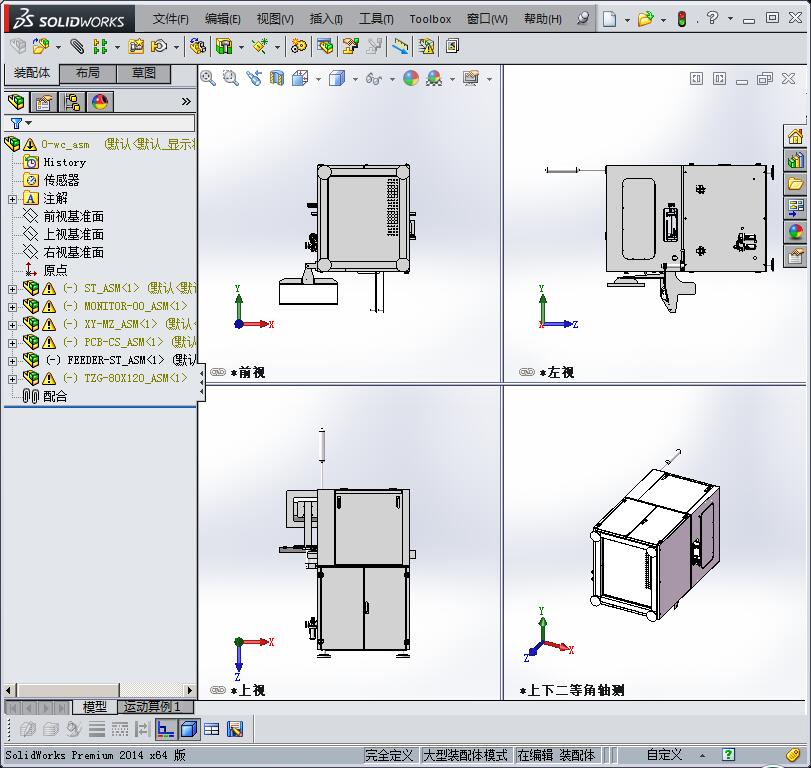The width and height of the screenshot is (811, 768).
Task: Switch to the 草图 tab
Action: click(143, 73)
